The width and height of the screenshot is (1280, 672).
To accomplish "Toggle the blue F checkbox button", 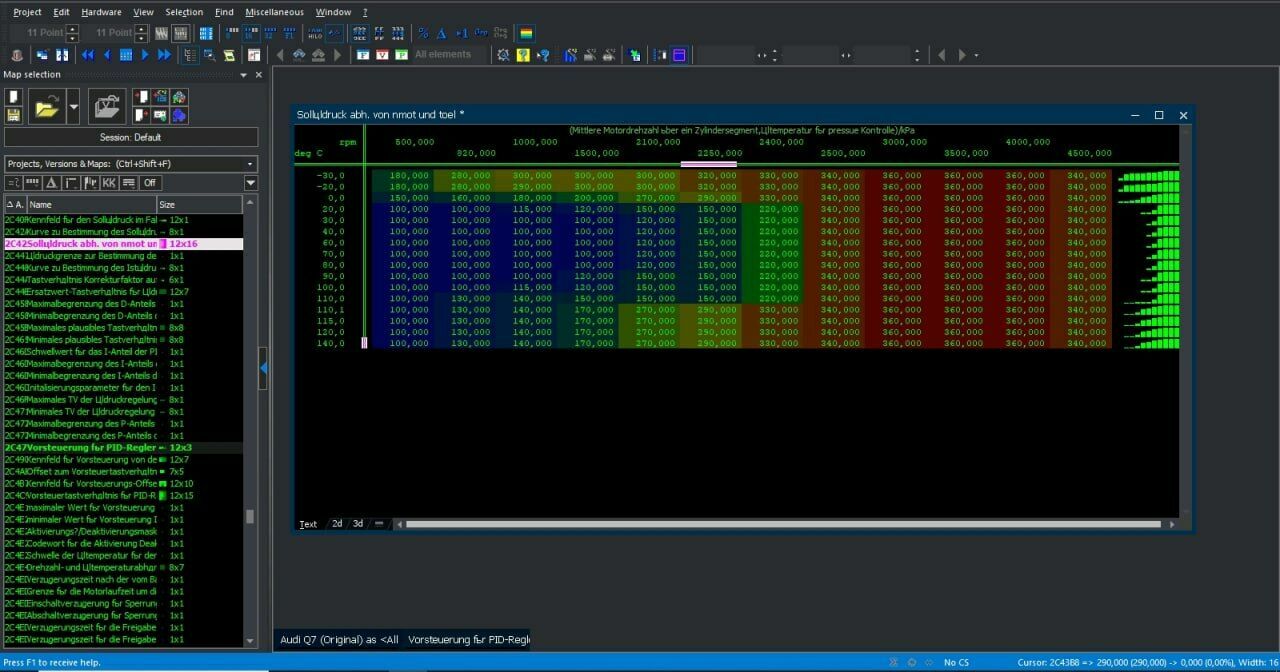I will tap(363, 55).
